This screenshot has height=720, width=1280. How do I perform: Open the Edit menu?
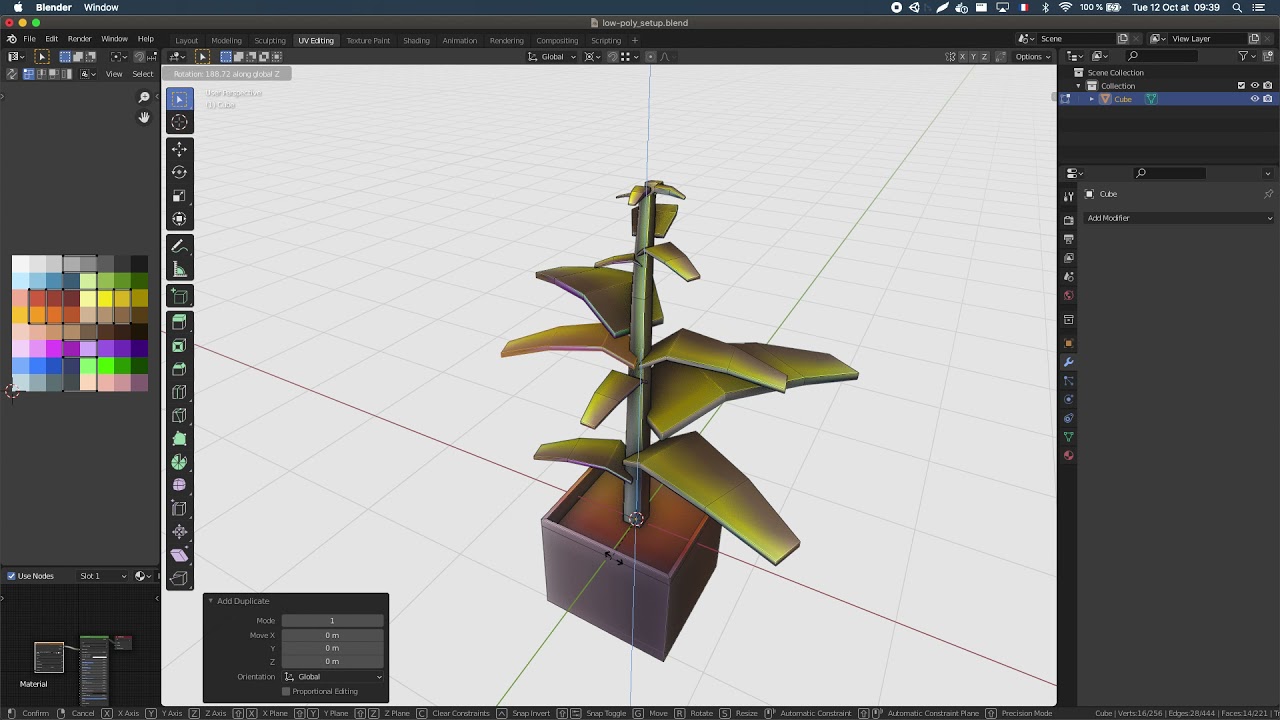51,39
